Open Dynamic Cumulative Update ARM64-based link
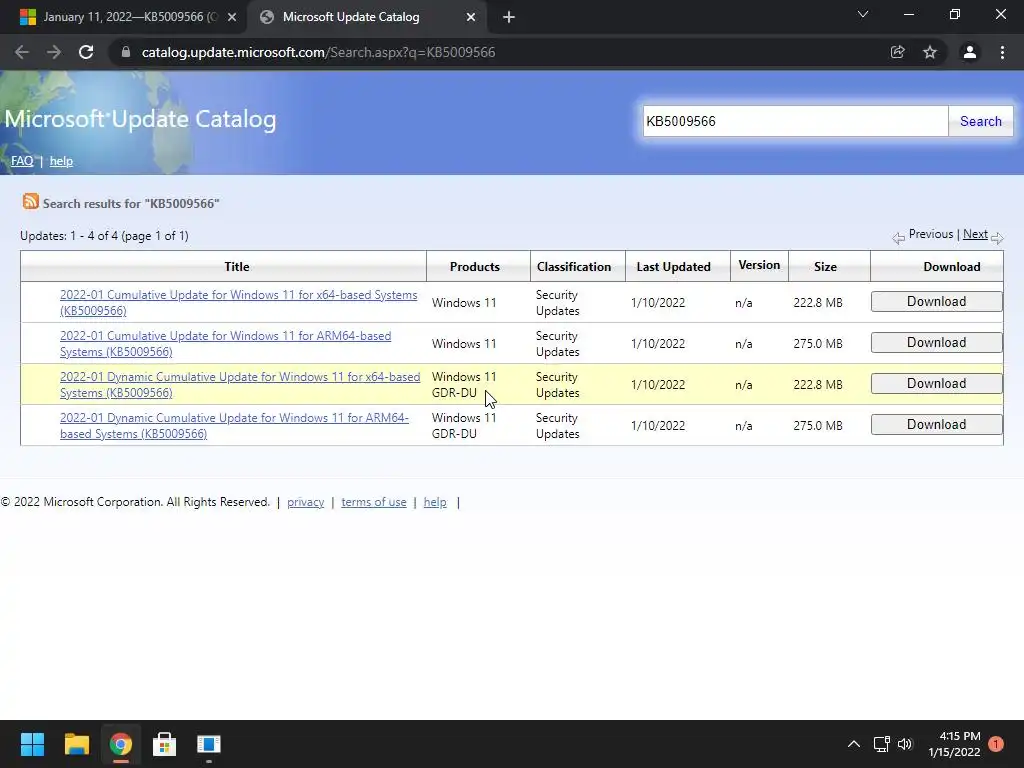Viewport: 1024px width, 768px height. (x=234, y=426)
